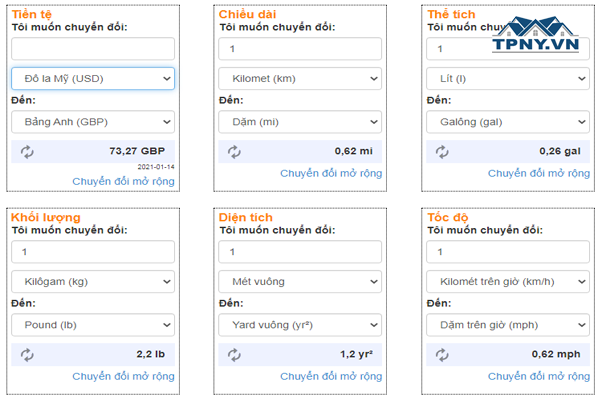This screenshot has width=600, height=400.
Task: Click the empty Tiền tệ amount input field
Action: 92,48
